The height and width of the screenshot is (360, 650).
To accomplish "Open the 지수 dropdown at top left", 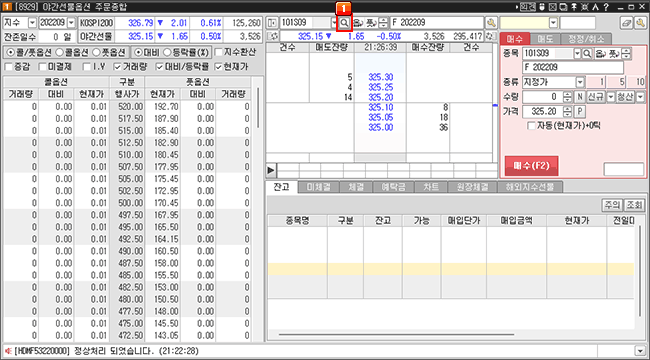I will (x=32, y=22).
